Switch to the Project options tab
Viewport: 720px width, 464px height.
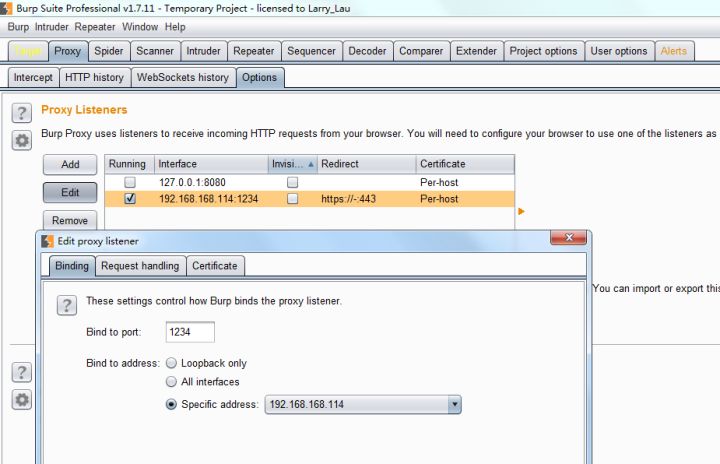click(x=544, y=51)
